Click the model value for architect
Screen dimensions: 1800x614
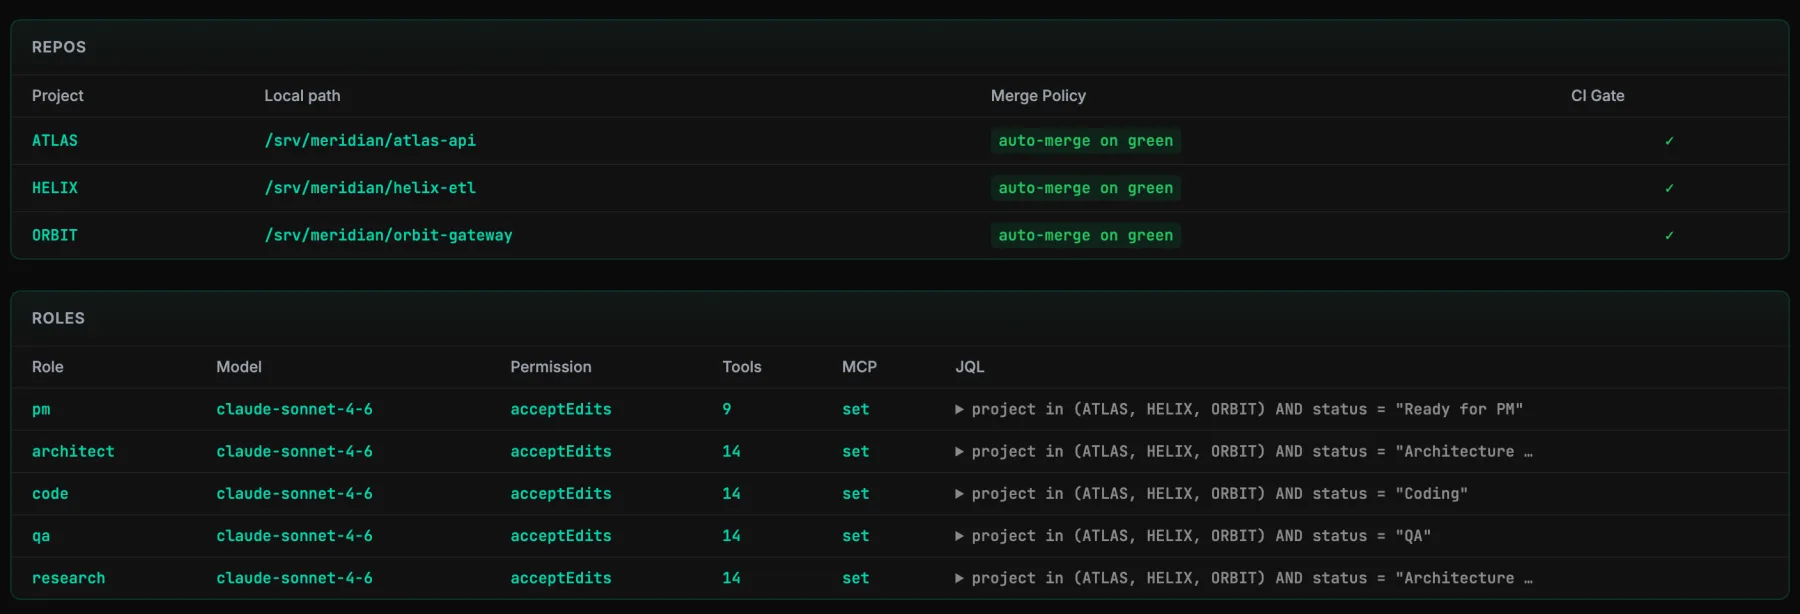point(295,451)
